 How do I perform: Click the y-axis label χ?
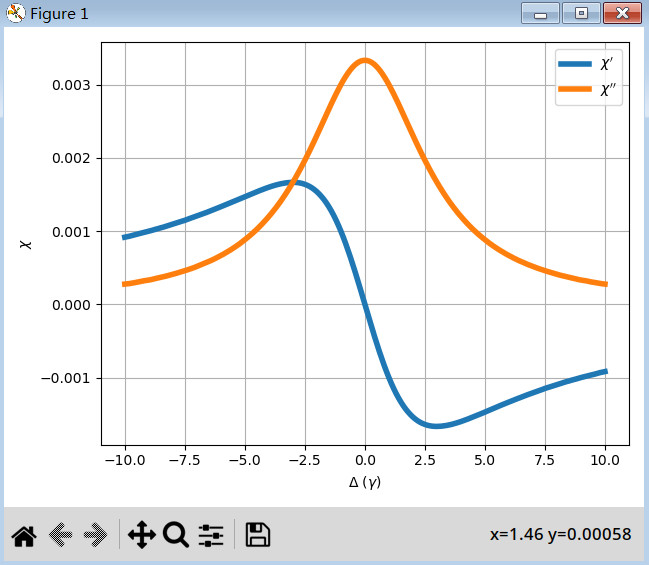click(x=29, y=243)
